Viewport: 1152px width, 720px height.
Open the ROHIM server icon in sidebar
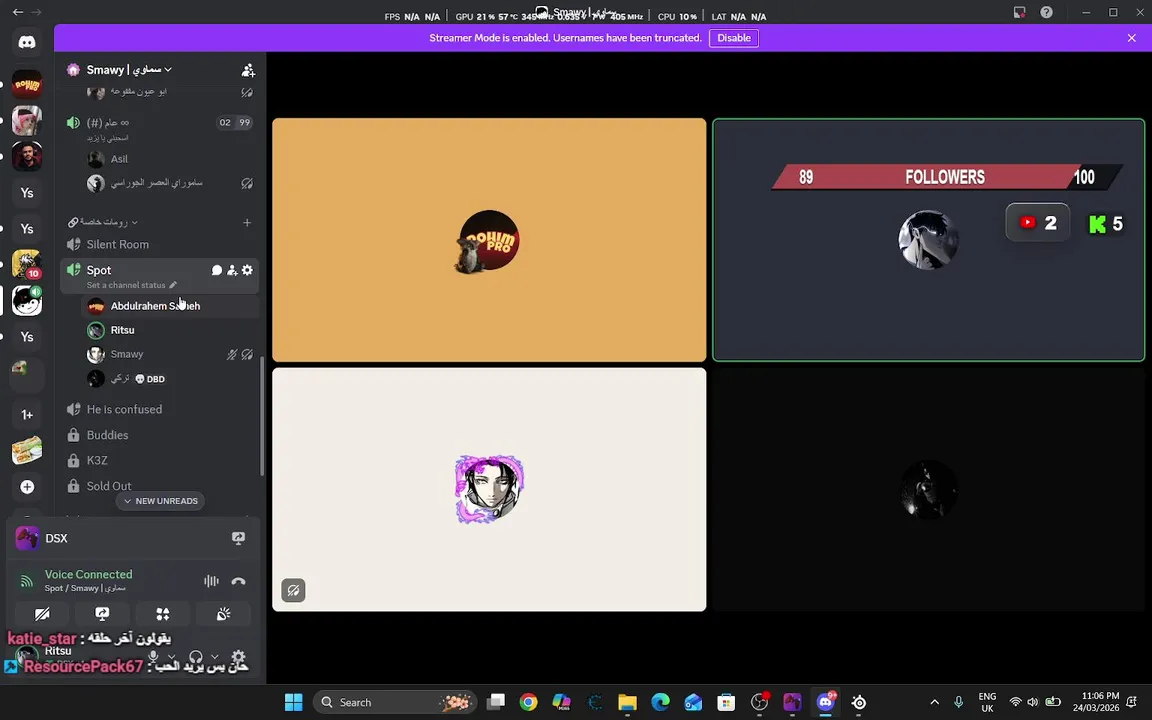click(27, 84)
